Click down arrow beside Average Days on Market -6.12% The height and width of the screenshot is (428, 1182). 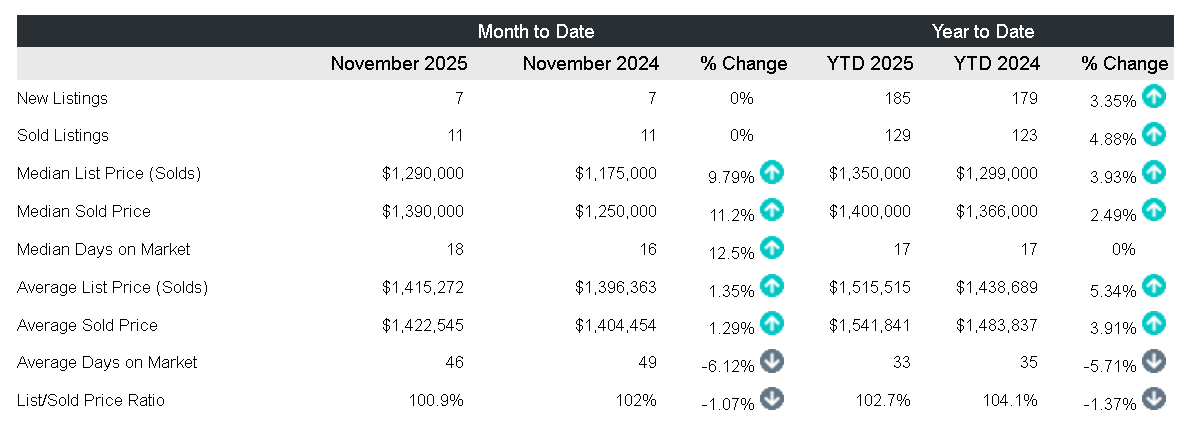pyautogui.click(x=771, y=361)
